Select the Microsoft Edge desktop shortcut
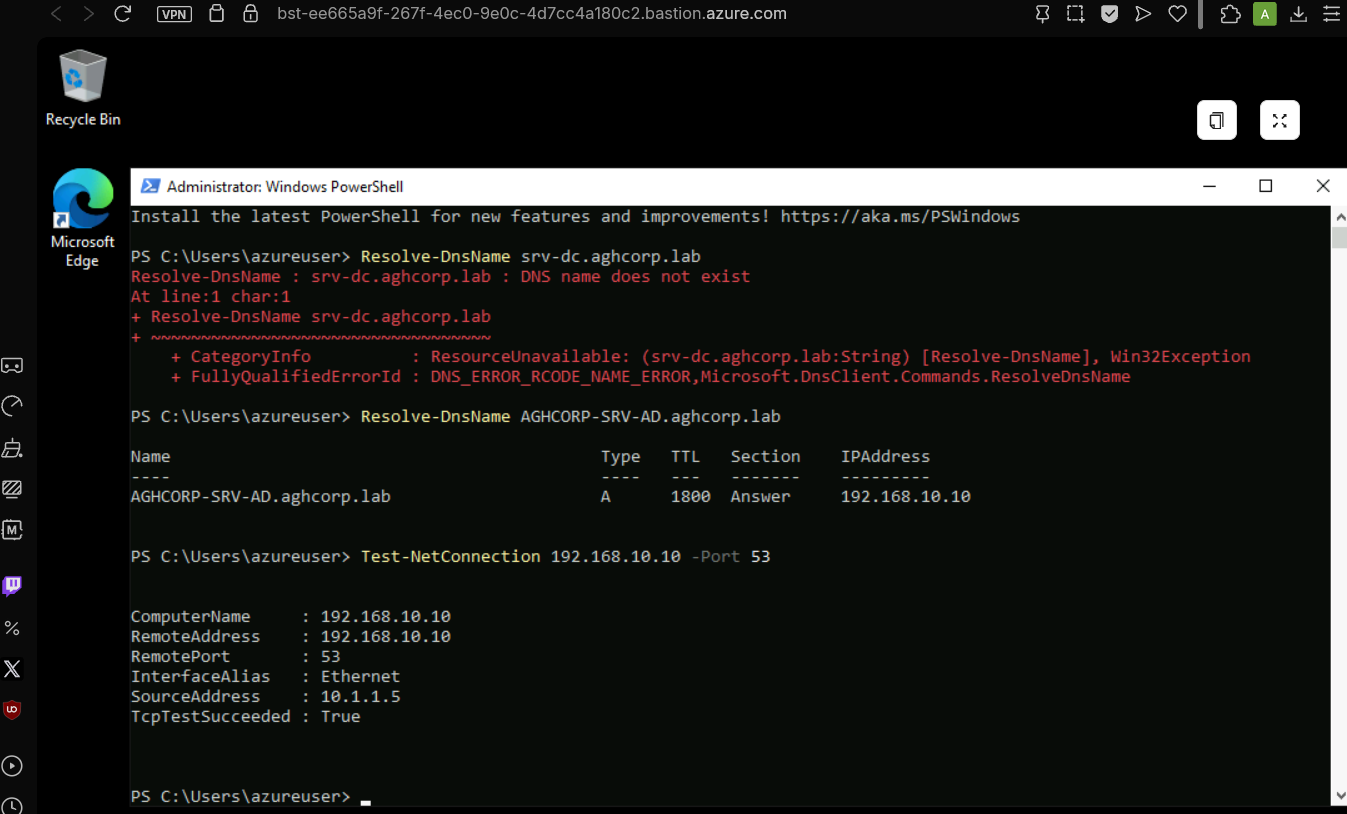The height and width of the screenshot is (814, 1347). (82, 219)
